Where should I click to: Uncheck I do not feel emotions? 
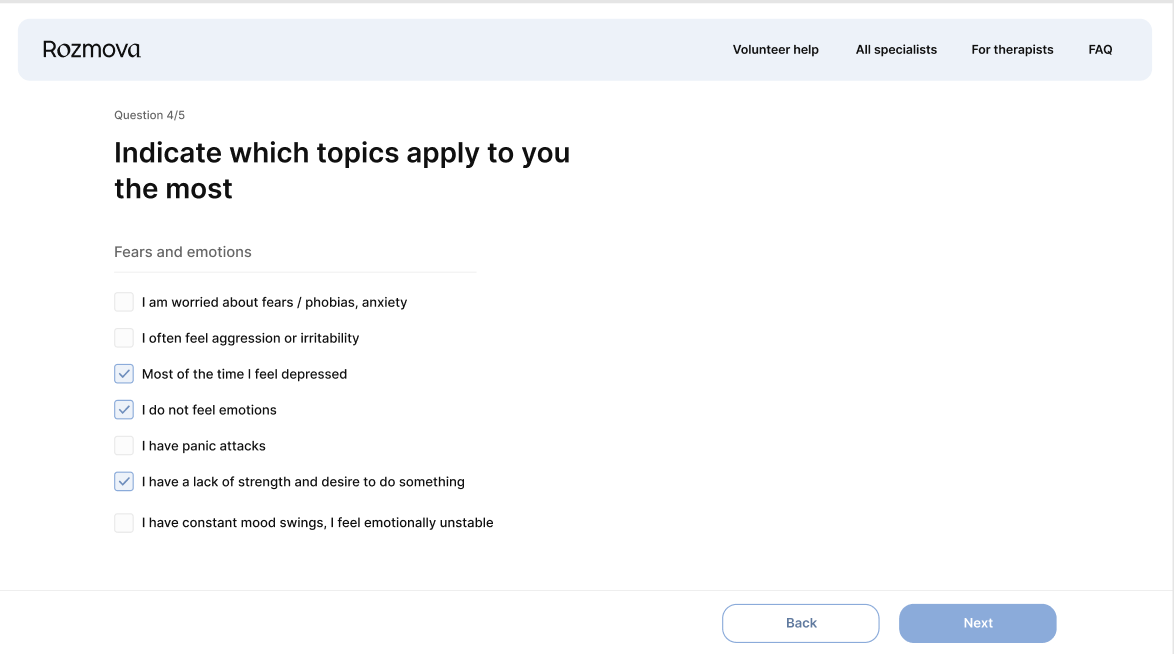pos(124,410)
